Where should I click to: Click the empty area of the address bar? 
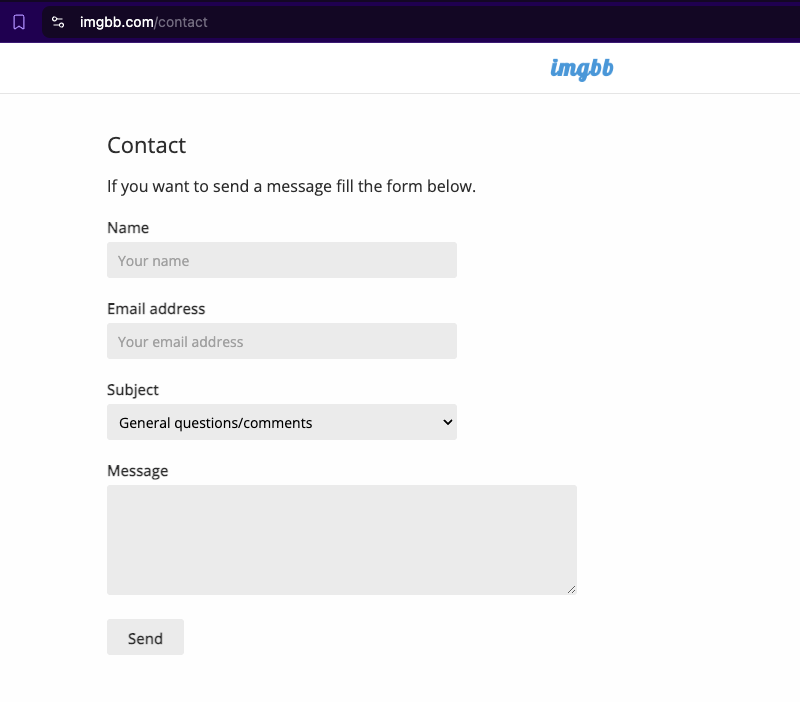pyautogui.click(x=500, y=22)
